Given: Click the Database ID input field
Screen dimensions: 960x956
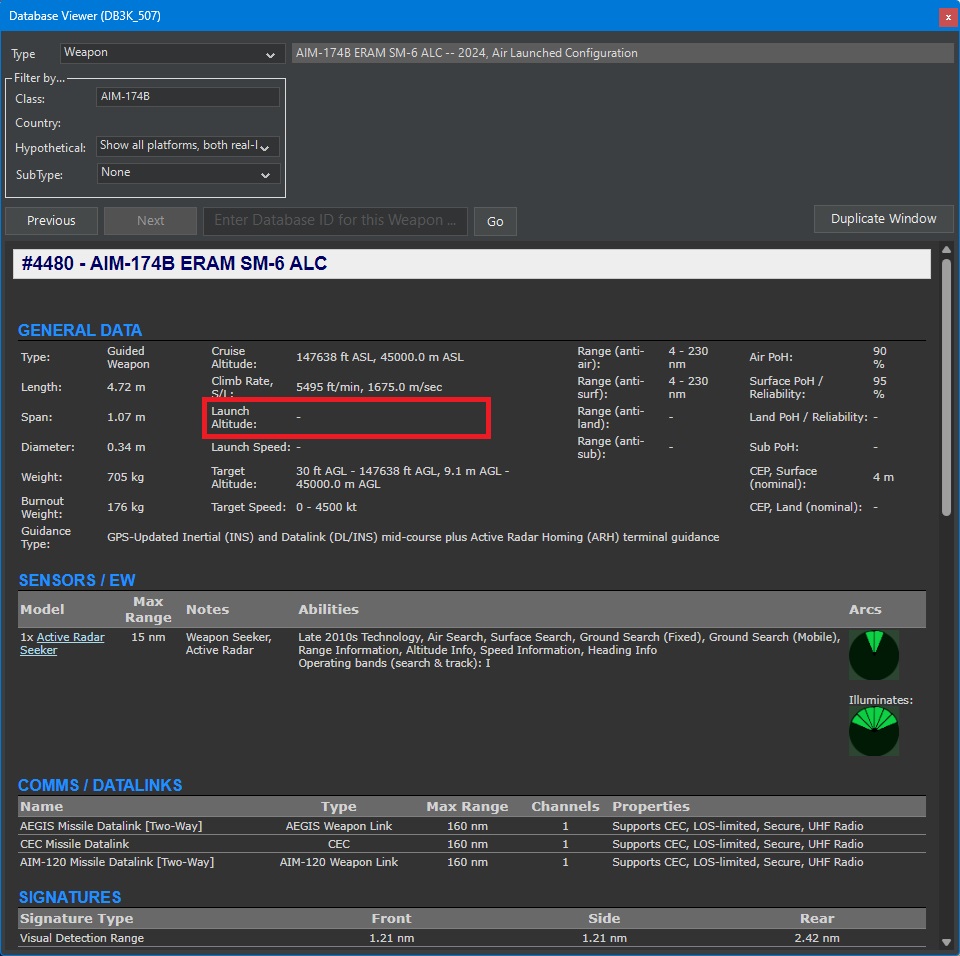Looking at the screenshot, I should (x=335, y=220).
